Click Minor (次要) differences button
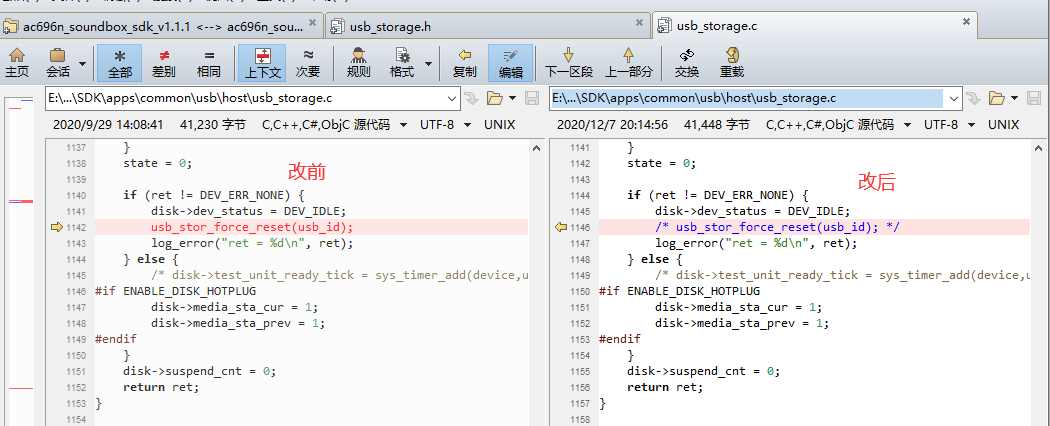Image resolution: width=1050 pixels, height=426 pixels. 308,63
